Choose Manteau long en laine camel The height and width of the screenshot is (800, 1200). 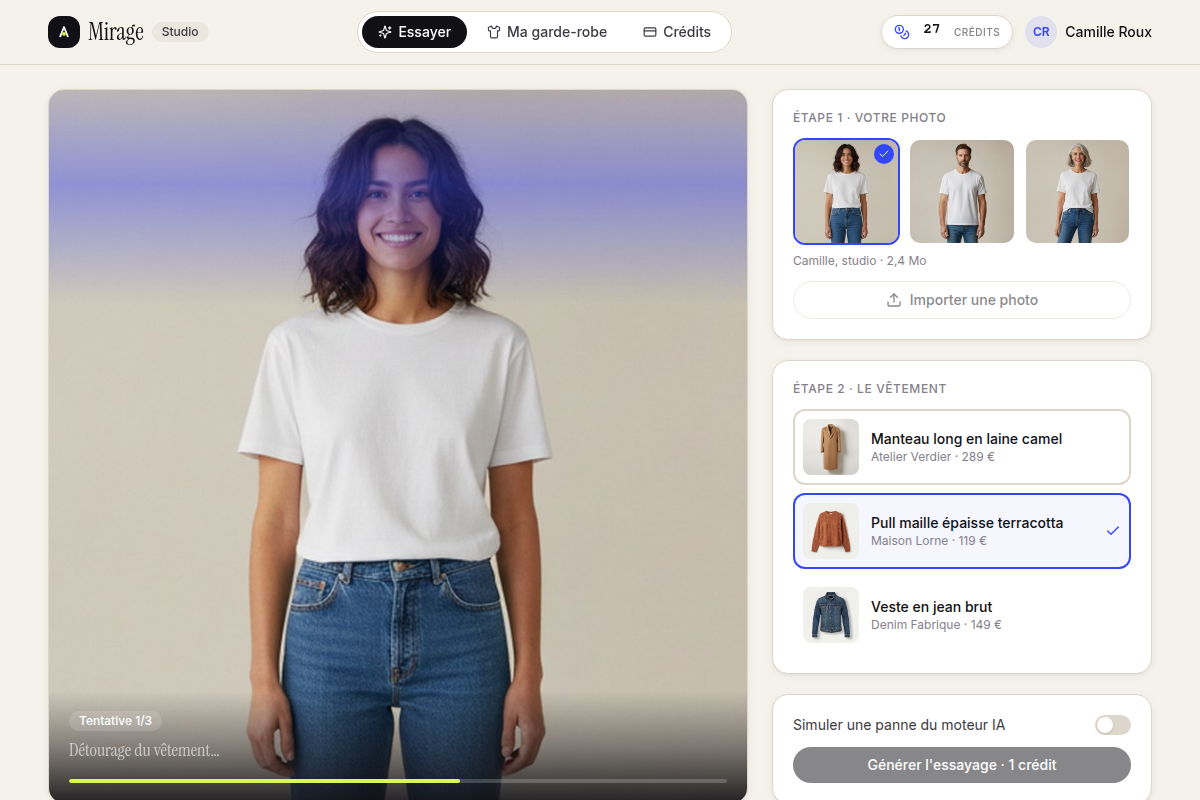[x=962, y=447]
